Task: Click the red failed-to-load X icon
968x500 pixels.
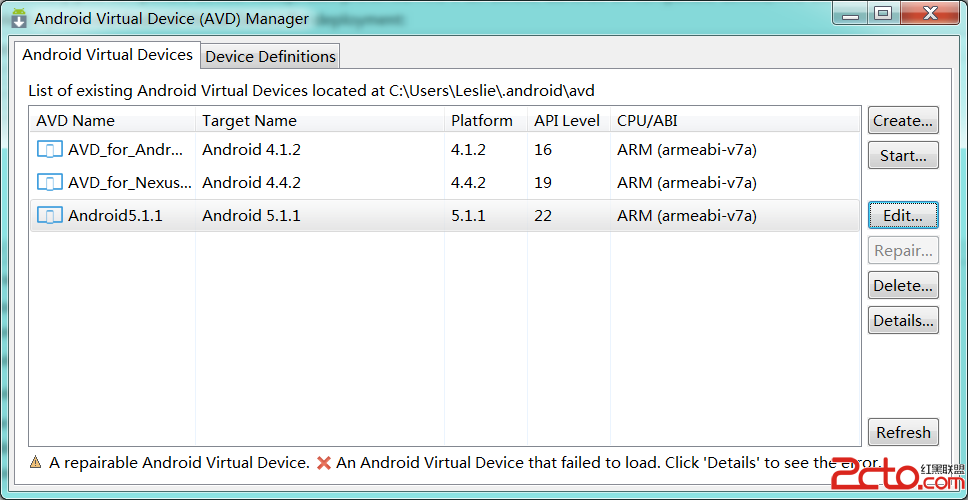Action: 324,463
